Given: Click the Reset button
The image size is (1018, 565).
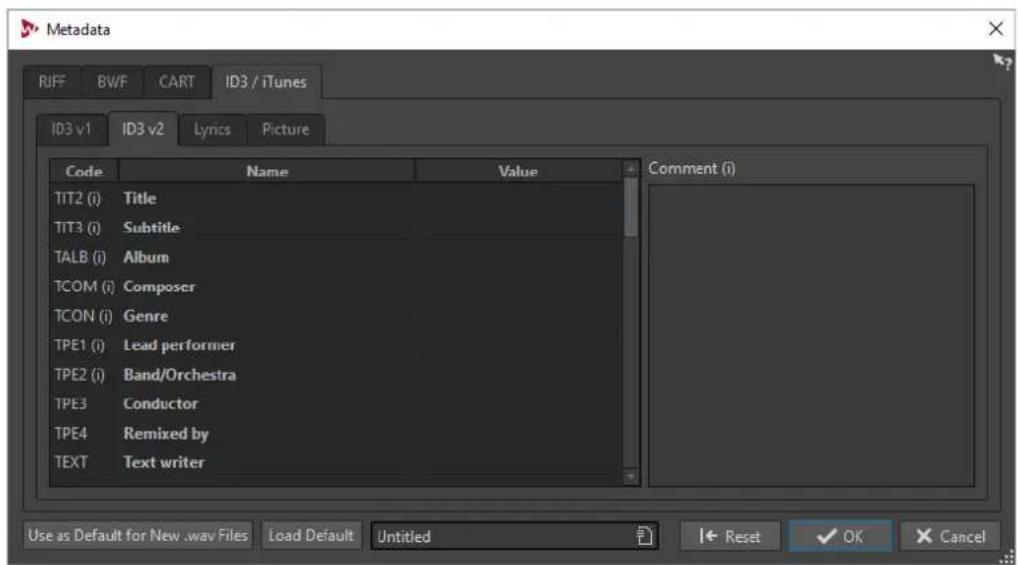Looking at the screenshot, I should pos(730,536).
